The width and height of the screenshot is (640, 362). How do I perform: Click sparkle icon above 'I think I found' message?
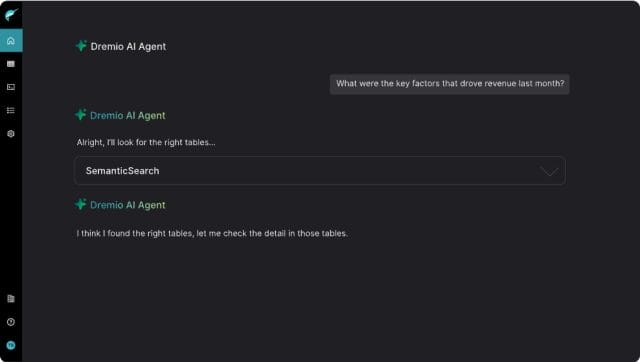(x=80, y=204)
